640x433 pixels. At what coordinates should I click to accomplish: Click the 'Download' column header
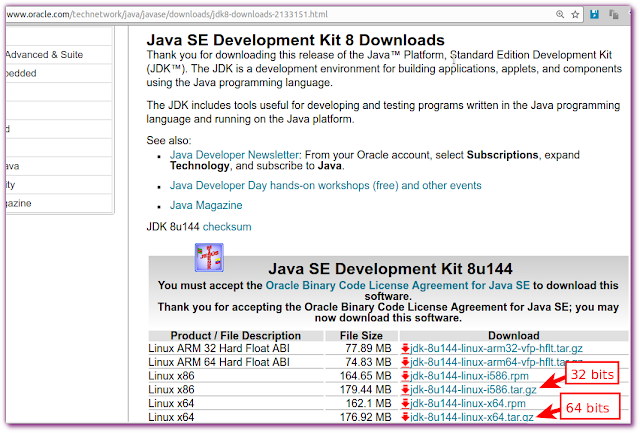[513, 335]
